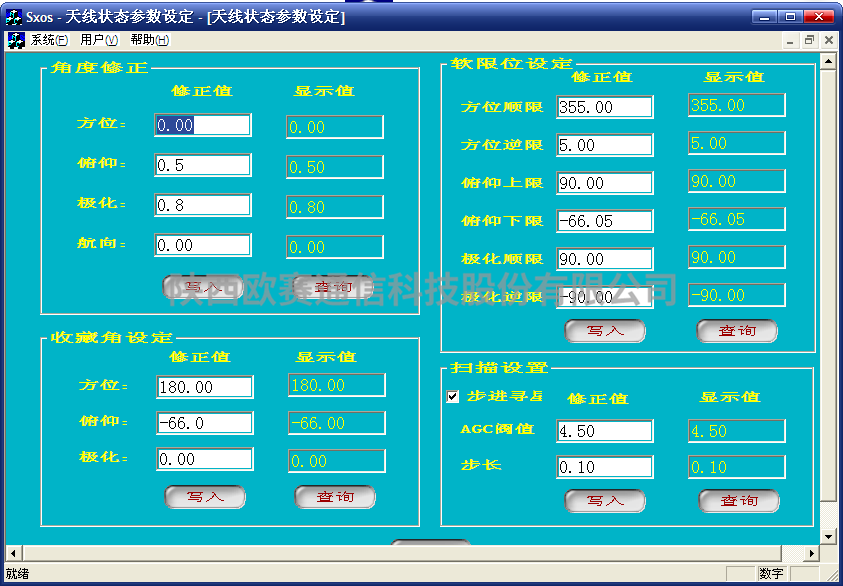Click the 俯仰下限 input field showing -66.05

pyautogui.click(x=605, y=221)
